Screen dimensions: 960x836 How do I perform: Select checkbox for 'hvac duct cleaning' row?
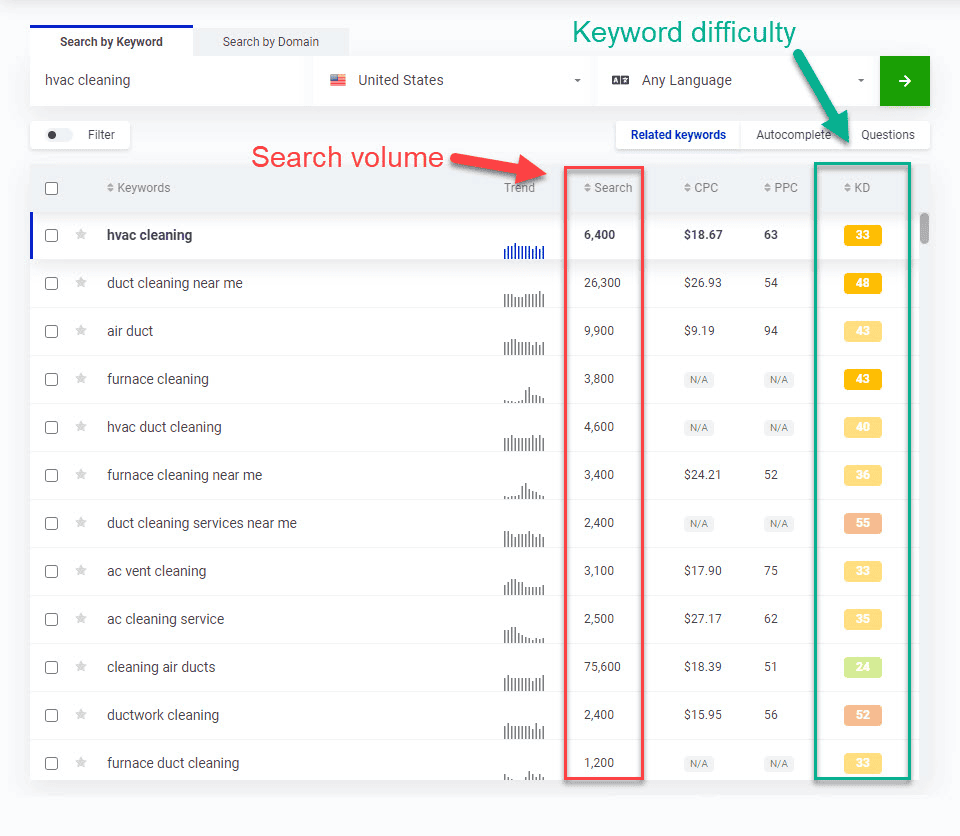(52, 427)
